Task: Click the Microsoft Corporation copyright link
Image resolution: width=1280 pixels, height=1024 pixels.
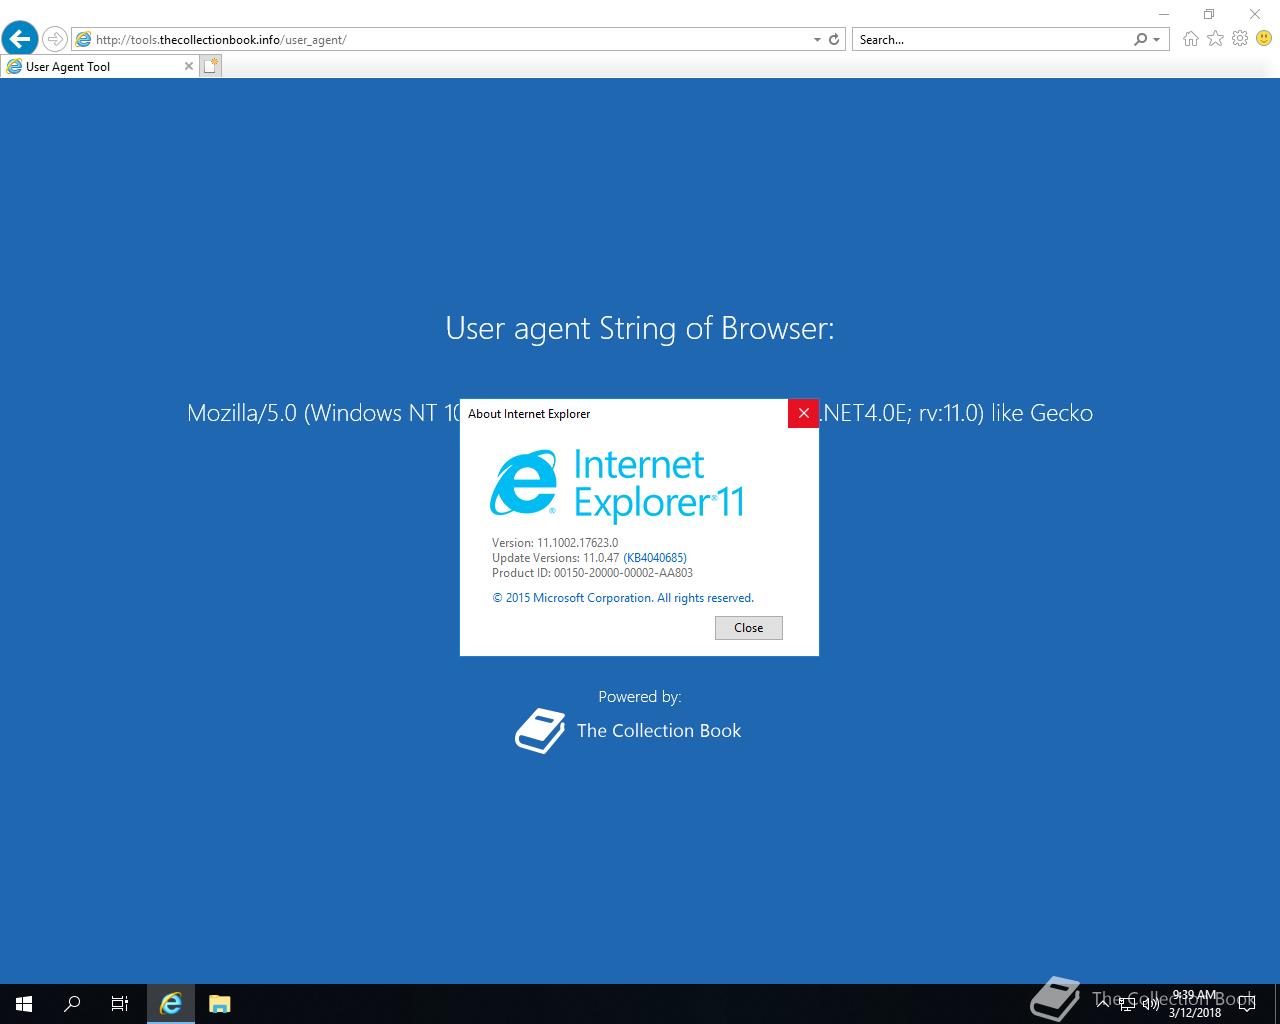Action: (623, 598)
